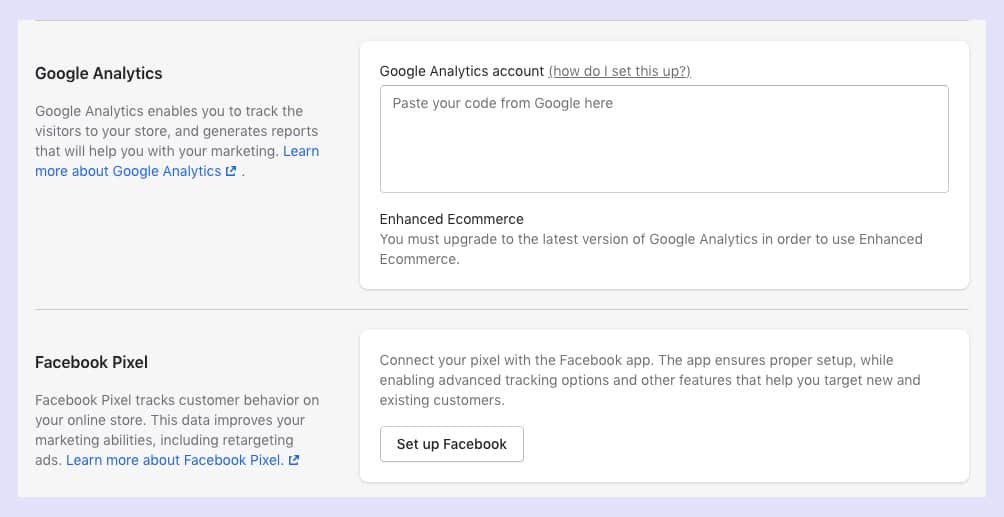Click description text "tracks customer behavior on your online store"
Screen dimensions: 1004x517
click(177, 410)
